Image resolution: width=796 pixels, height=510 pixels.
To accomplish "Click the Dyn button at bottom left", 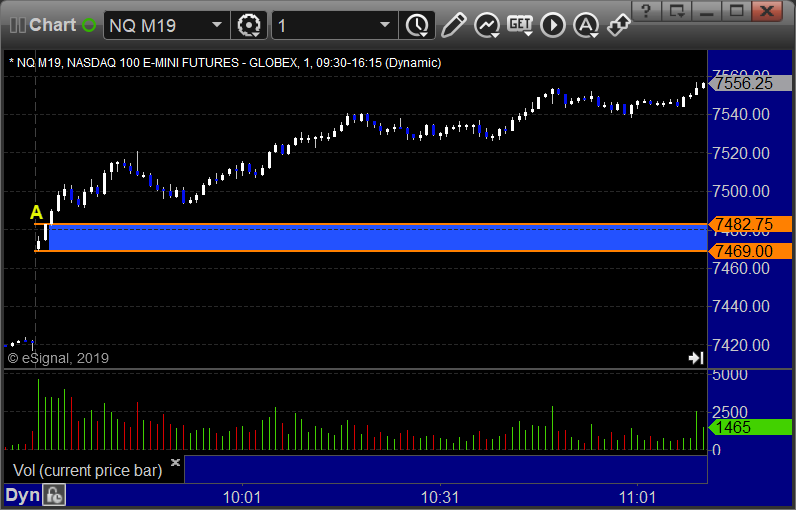I will [x=22, y=496].
